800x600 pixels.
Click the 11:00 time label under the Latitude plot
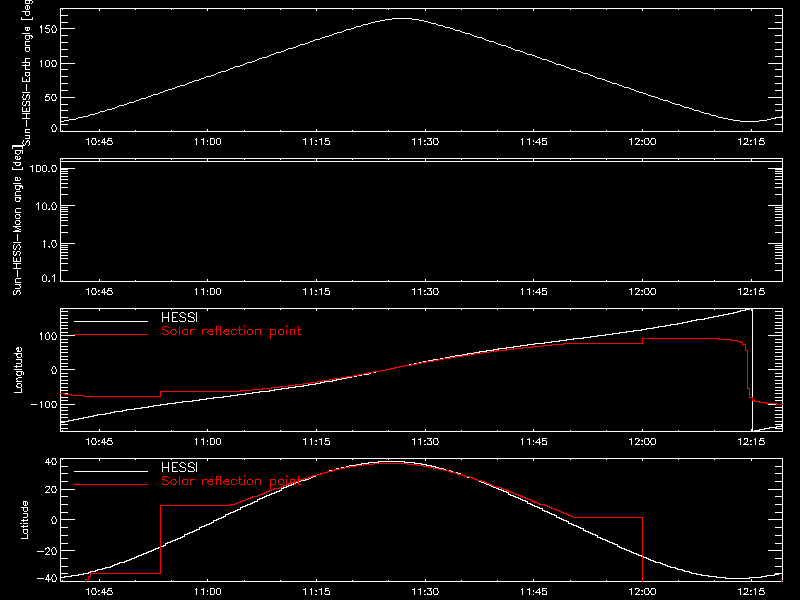click(208, 592)
